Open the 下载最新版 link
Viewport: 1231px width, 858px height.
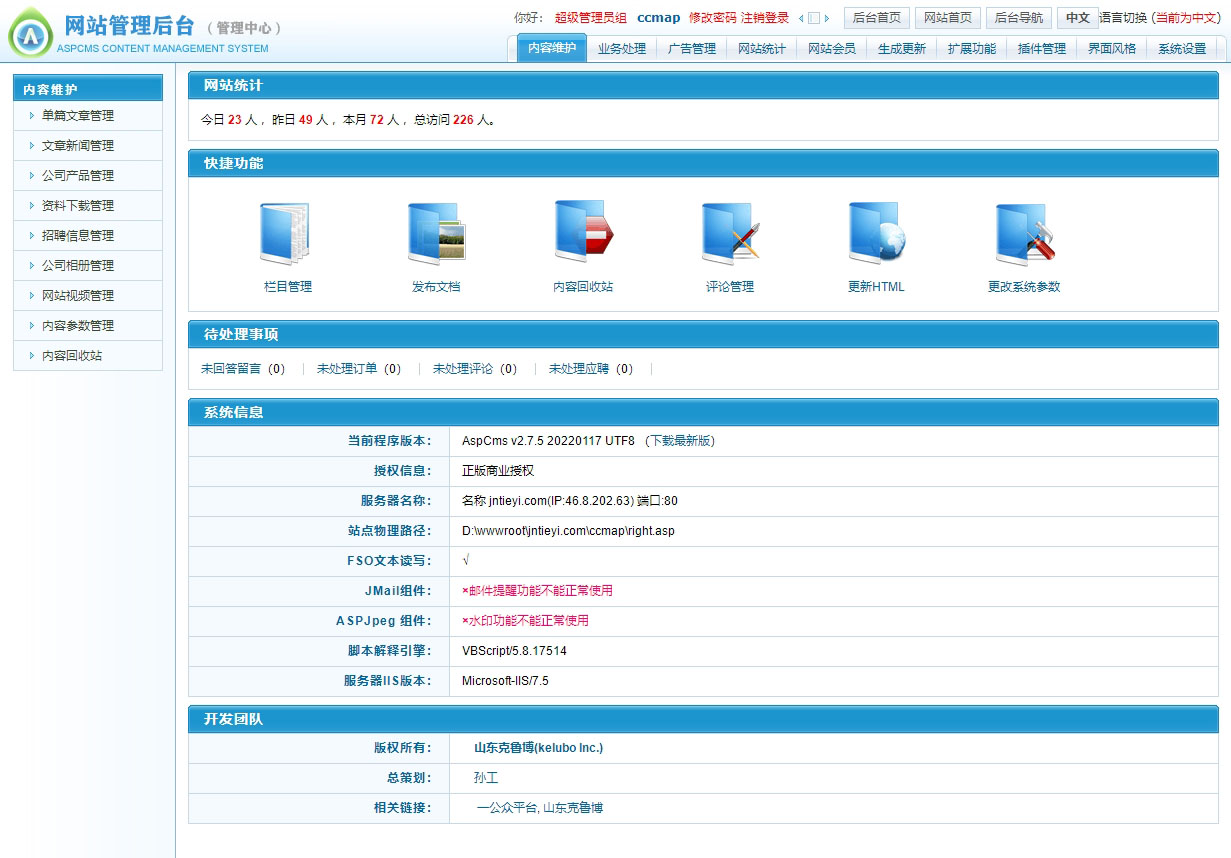pyautogui.click(x=679, y=441)
